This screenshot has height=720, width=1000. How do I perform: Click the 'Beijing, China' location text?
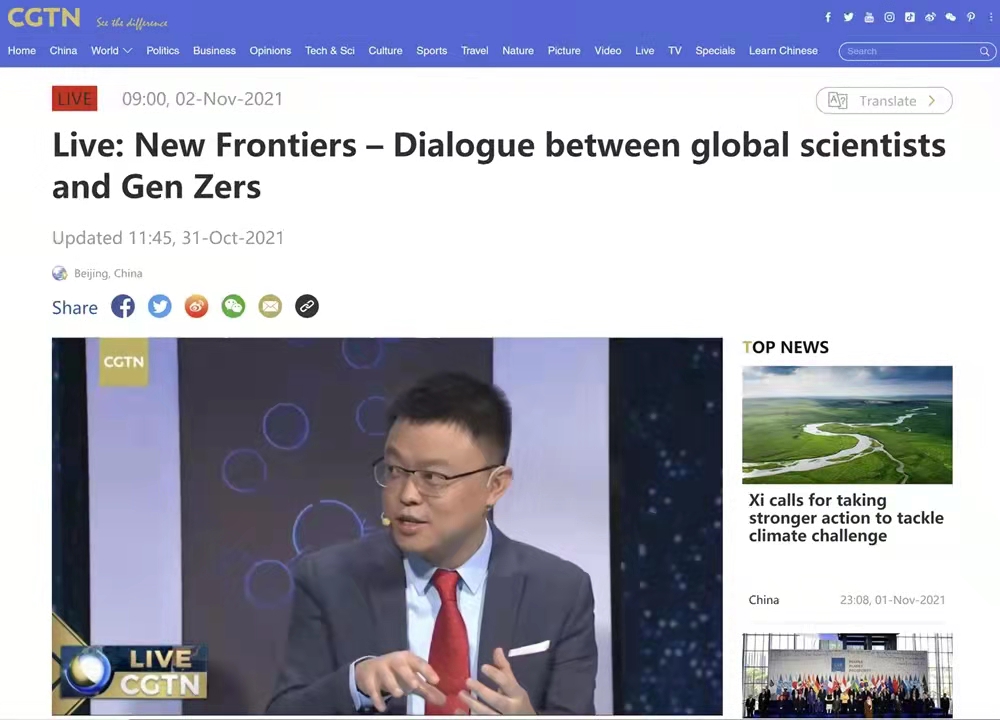tap(108, 273)
